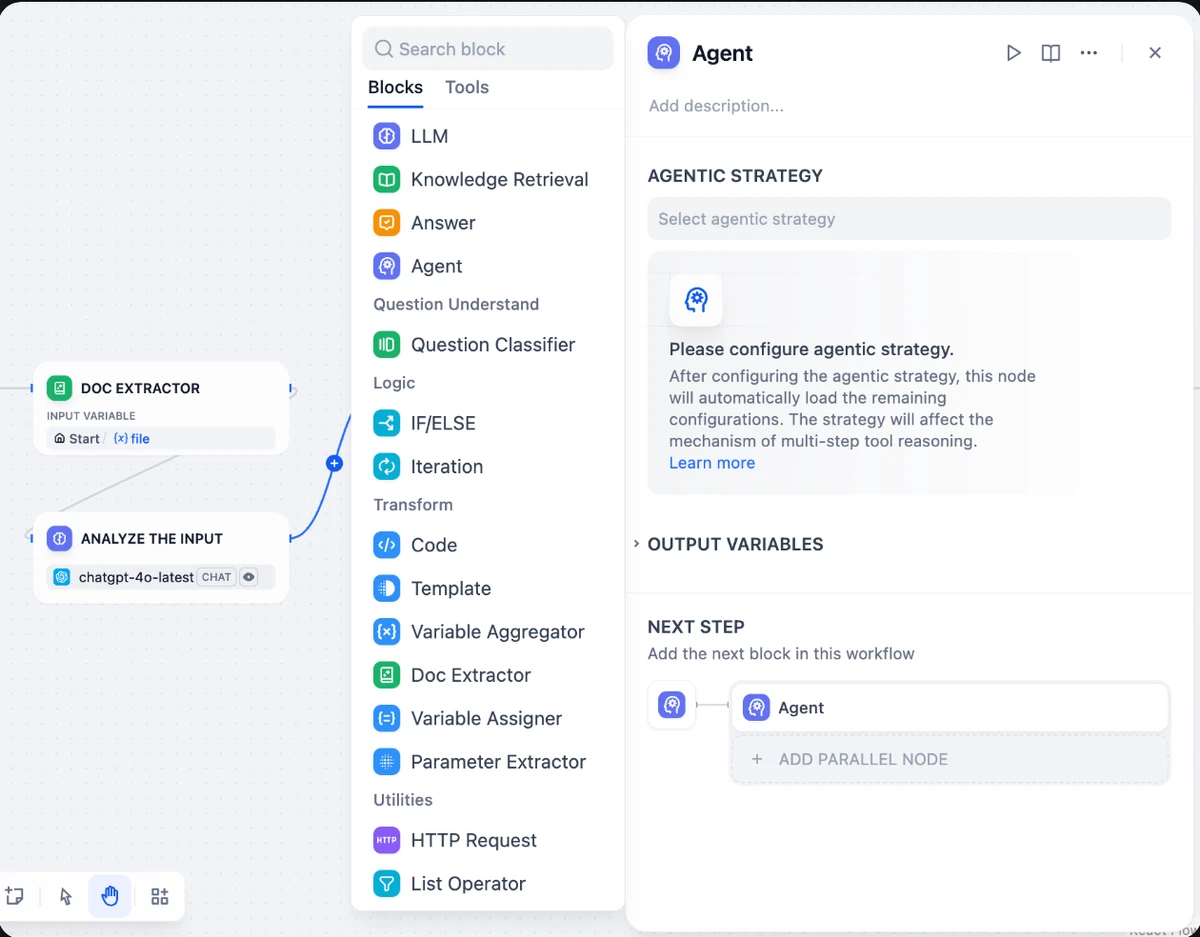
Task: Open the help docs book icon
Action: point(1051,53)
